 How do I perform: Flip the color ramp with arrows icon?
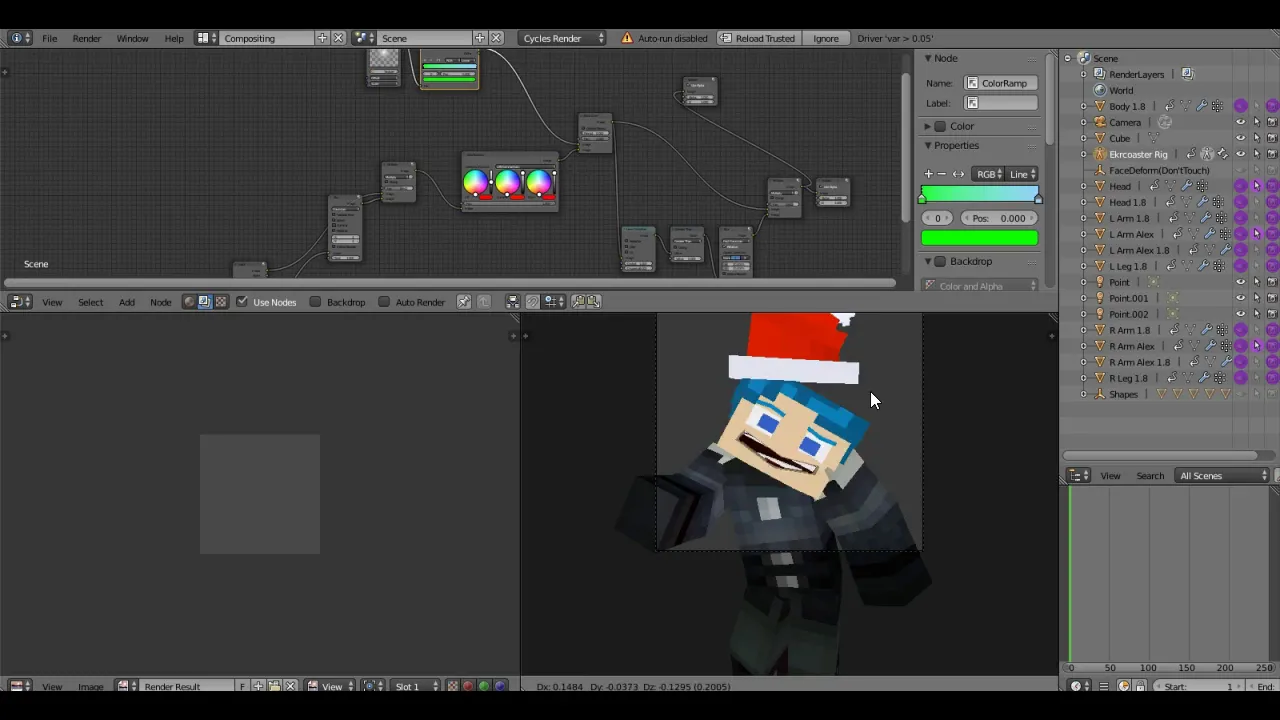(x=958, y=174)
